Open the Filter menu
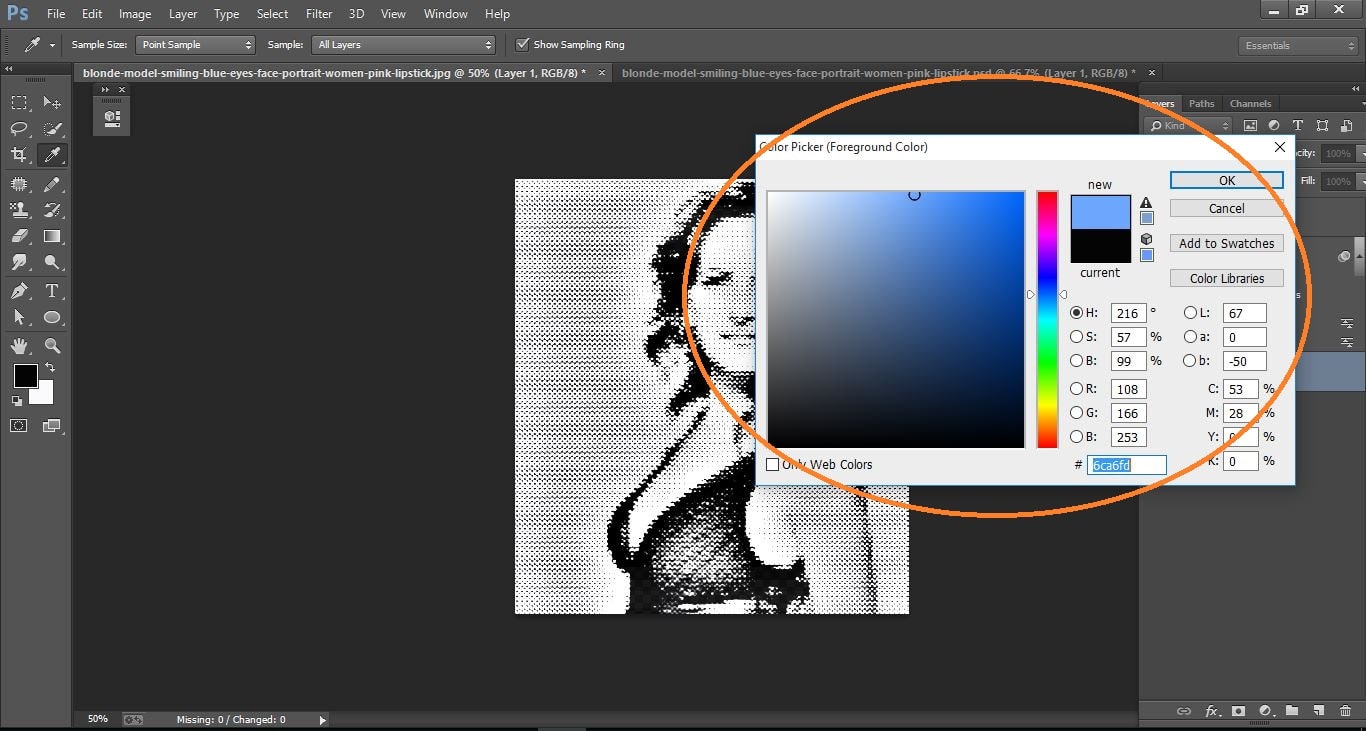 click(x=318, y=13)
